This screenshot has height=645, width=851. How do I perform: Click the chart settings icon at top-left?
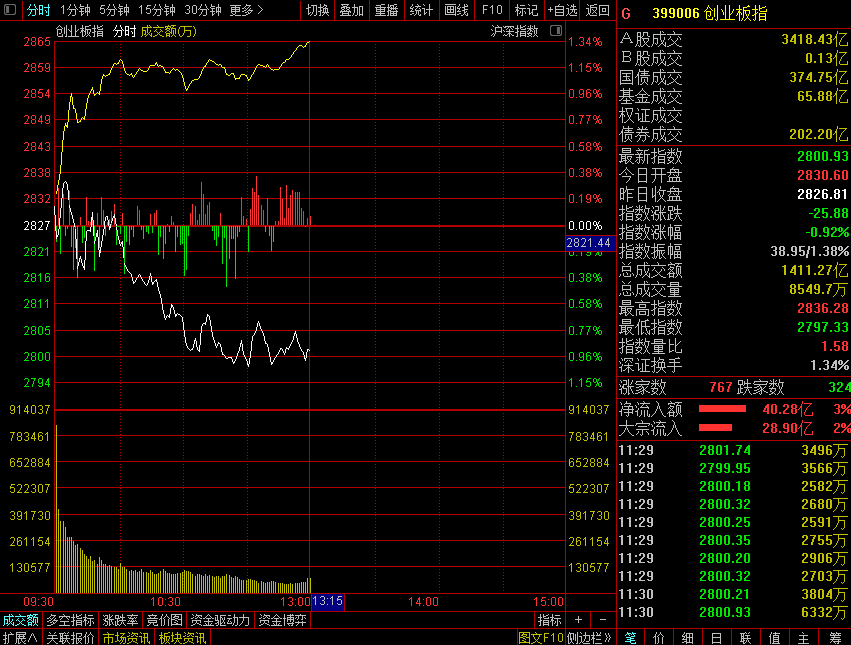click(x=11, y=10)
